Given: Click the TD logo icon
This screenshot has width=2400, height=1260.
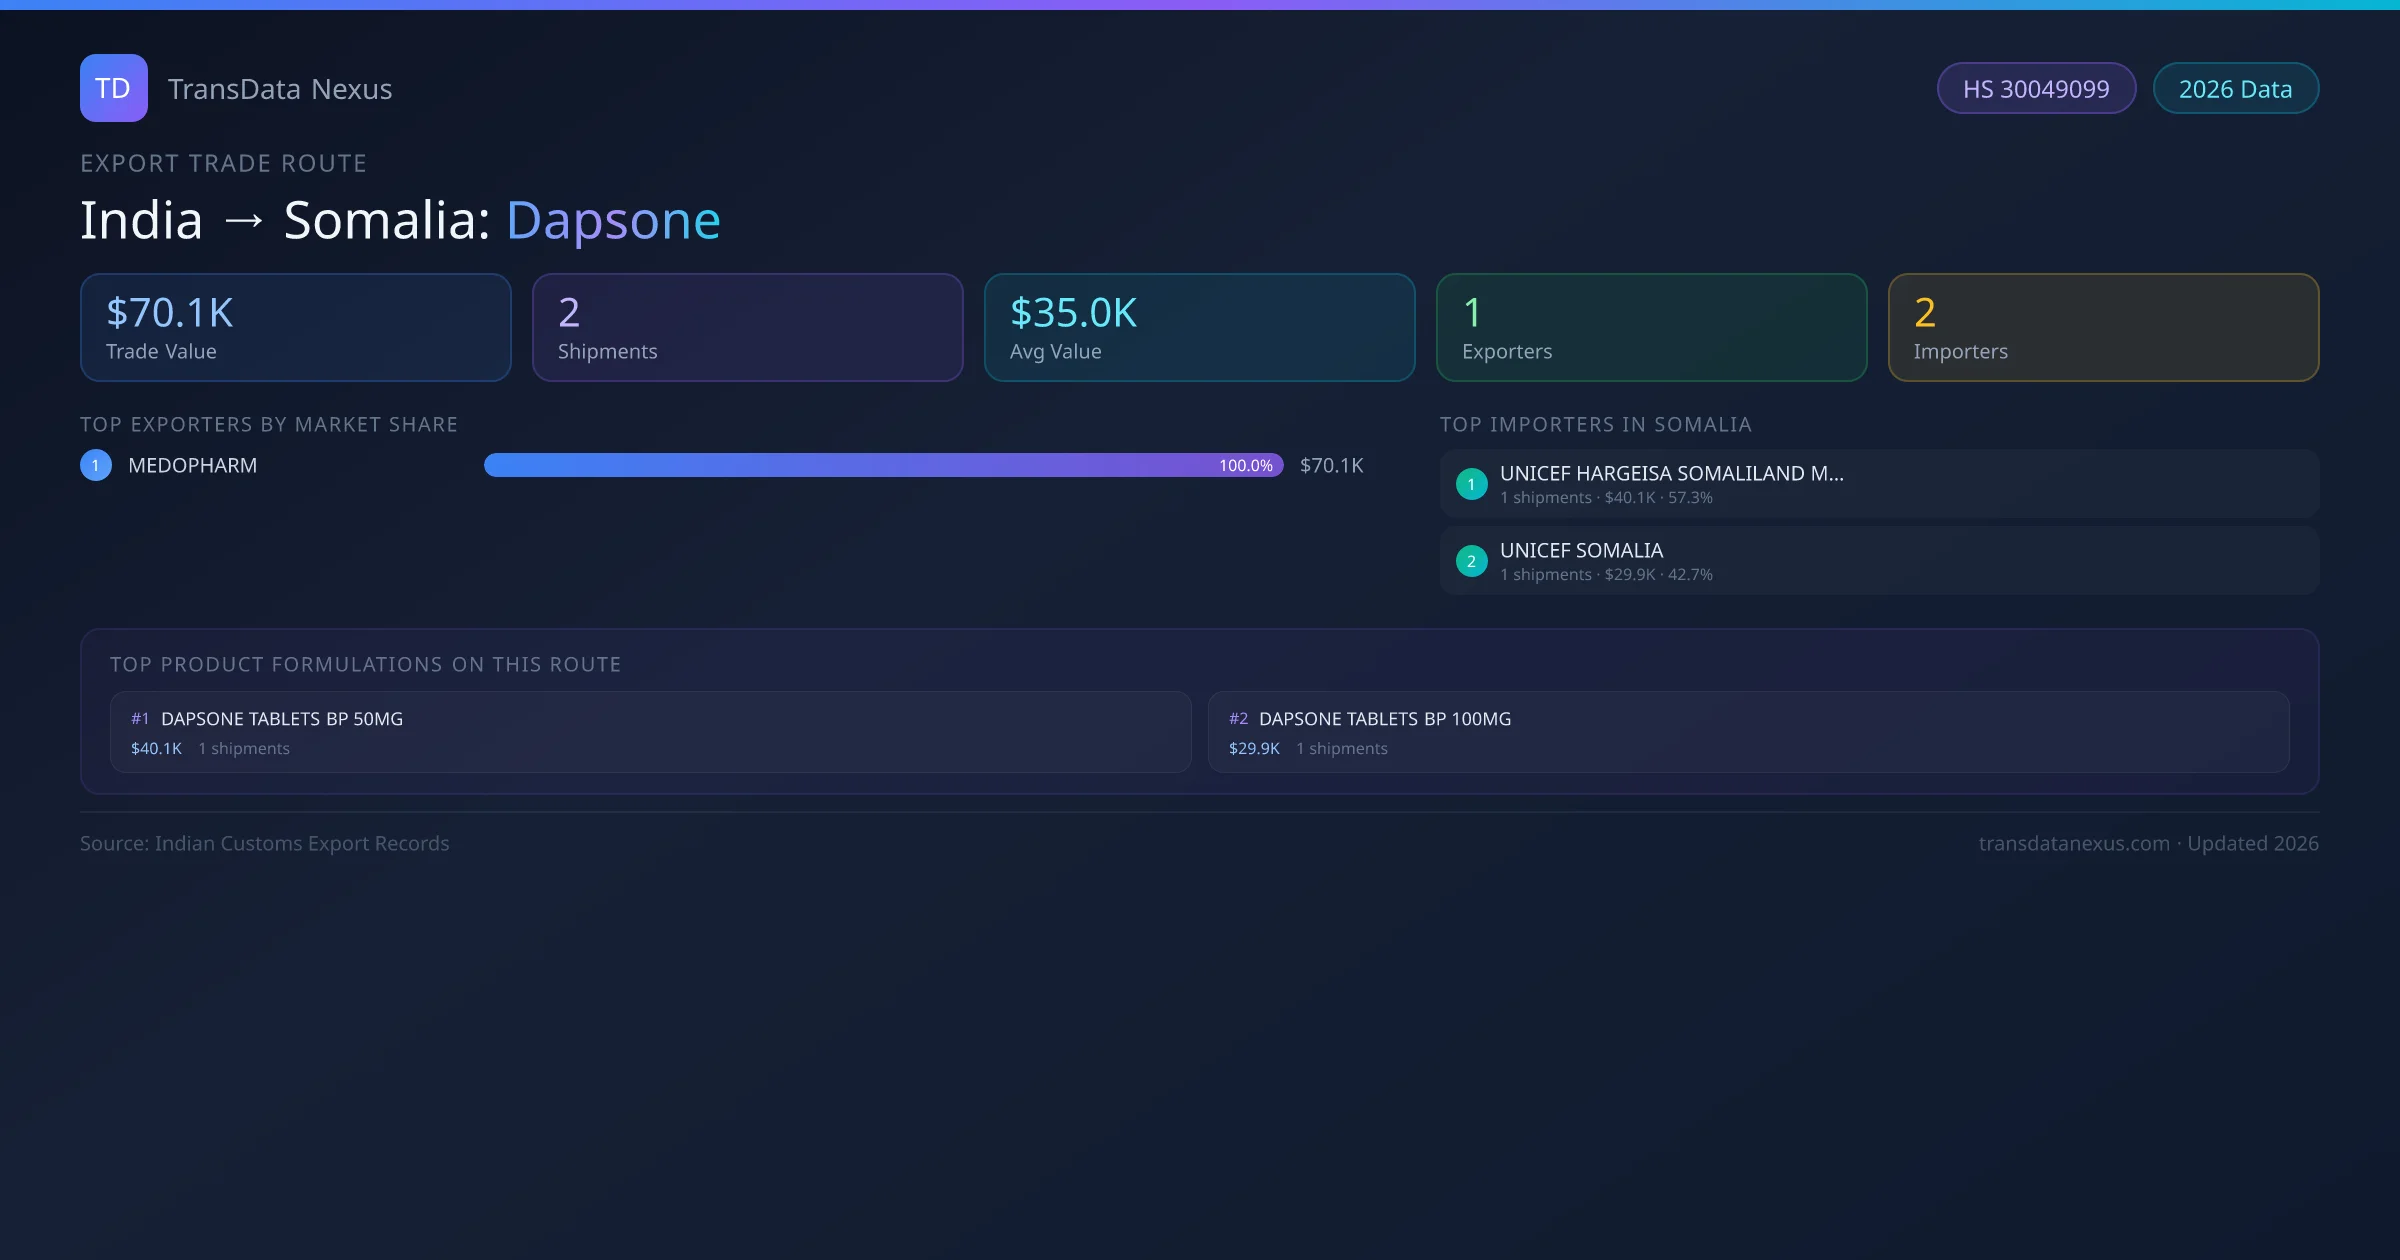Looking at the screenshot, I should [x=113, y=88].
